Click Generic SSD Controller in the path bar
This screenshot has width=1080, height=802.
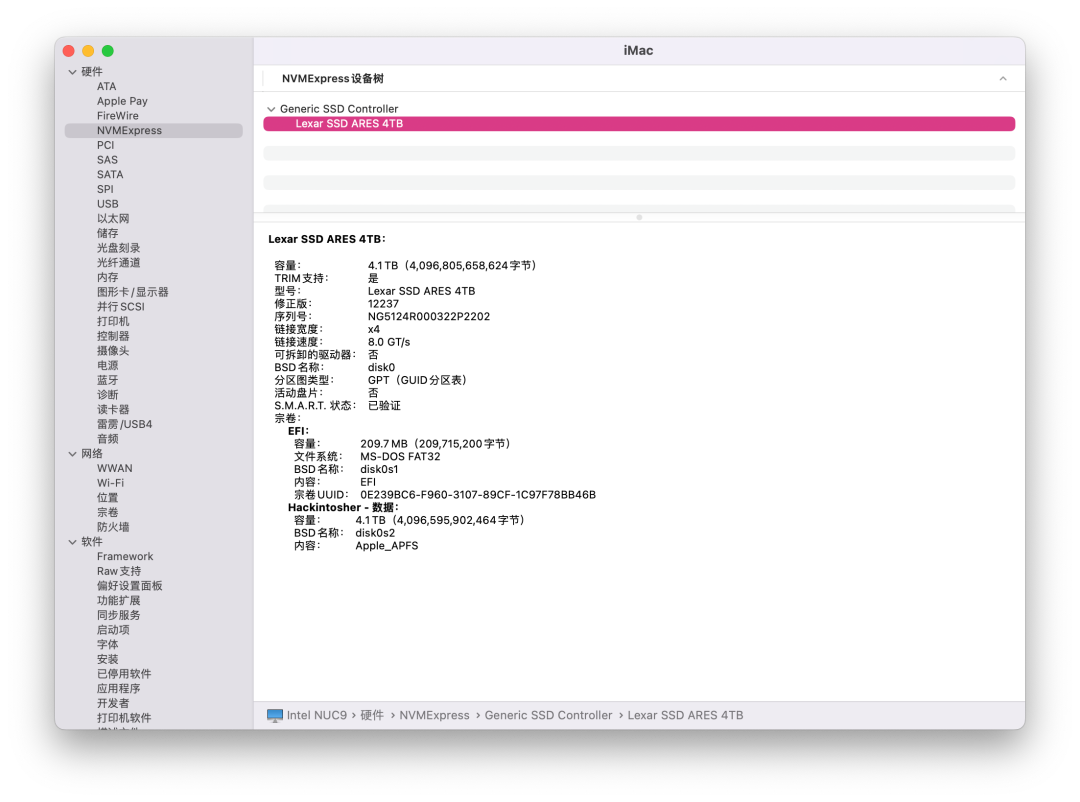coord(548,715)
